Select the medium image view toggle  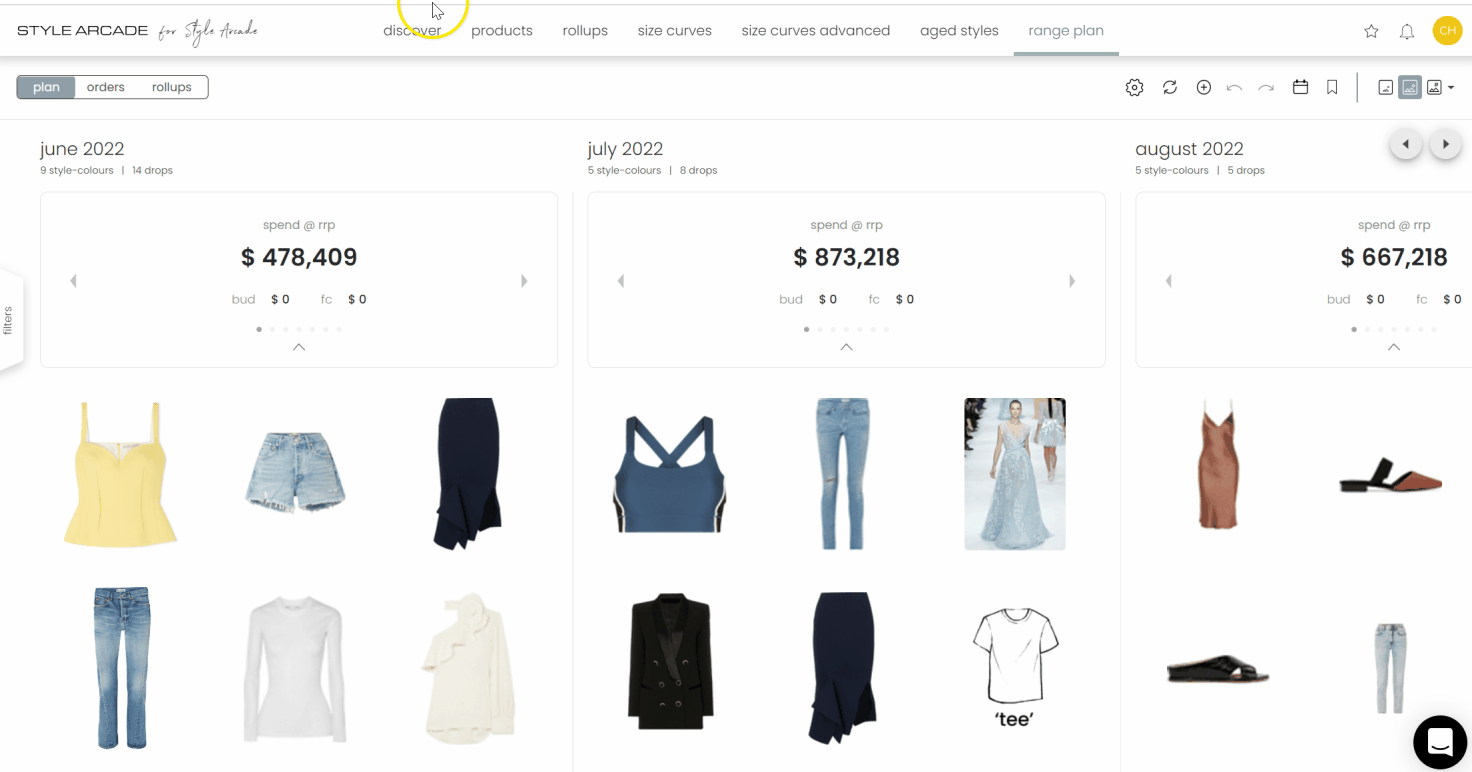(x=1410, y=88)
